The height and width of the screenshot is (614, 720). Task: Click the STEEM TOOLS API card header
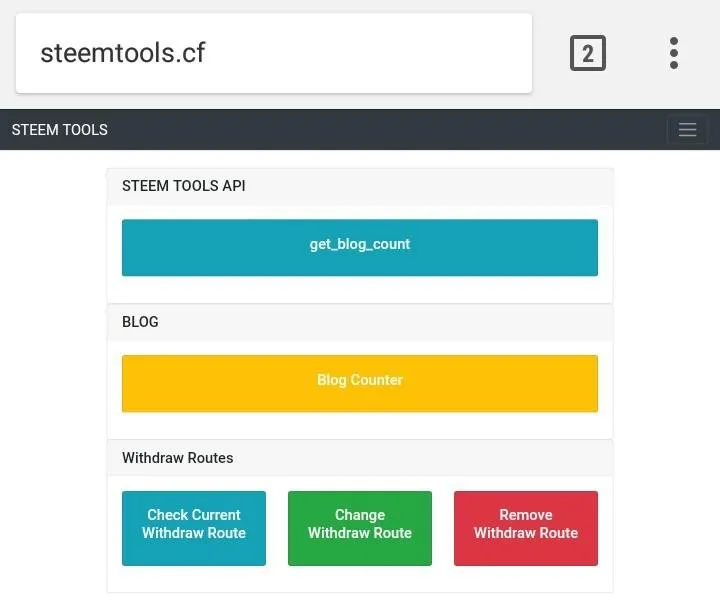tap(360, 186)
